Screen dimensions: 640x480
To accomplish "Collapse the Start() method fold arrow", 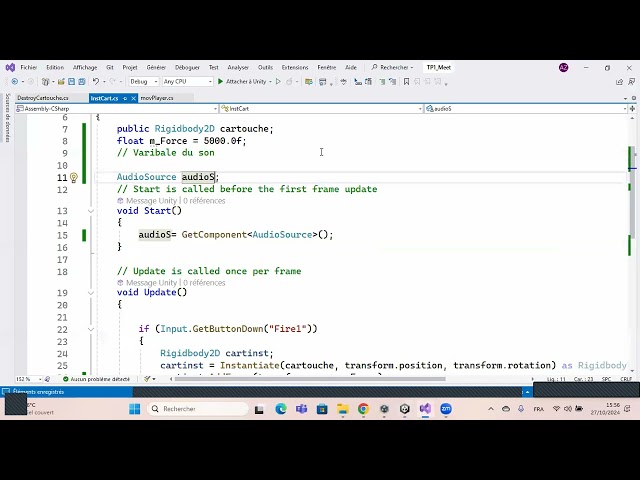I will click(91, 211).
